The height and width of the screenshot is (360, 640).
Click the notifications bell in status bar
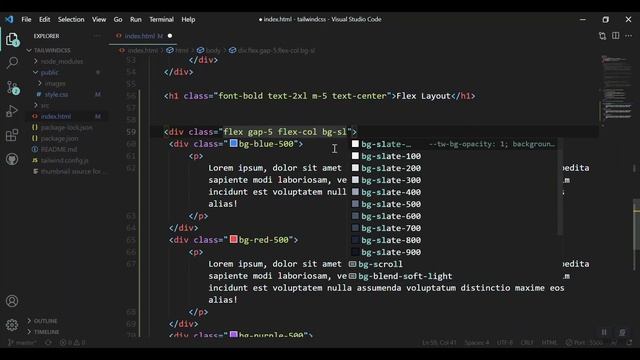point(629,343)
